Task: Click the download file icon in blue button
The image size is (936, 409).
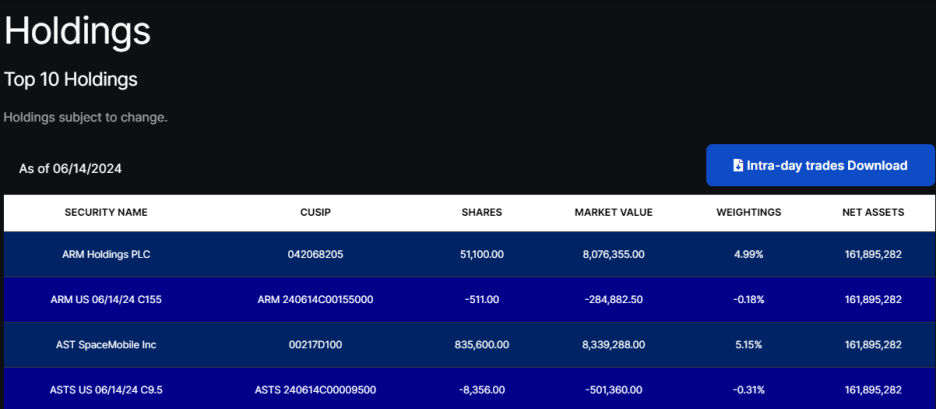Action: point(738,165)
